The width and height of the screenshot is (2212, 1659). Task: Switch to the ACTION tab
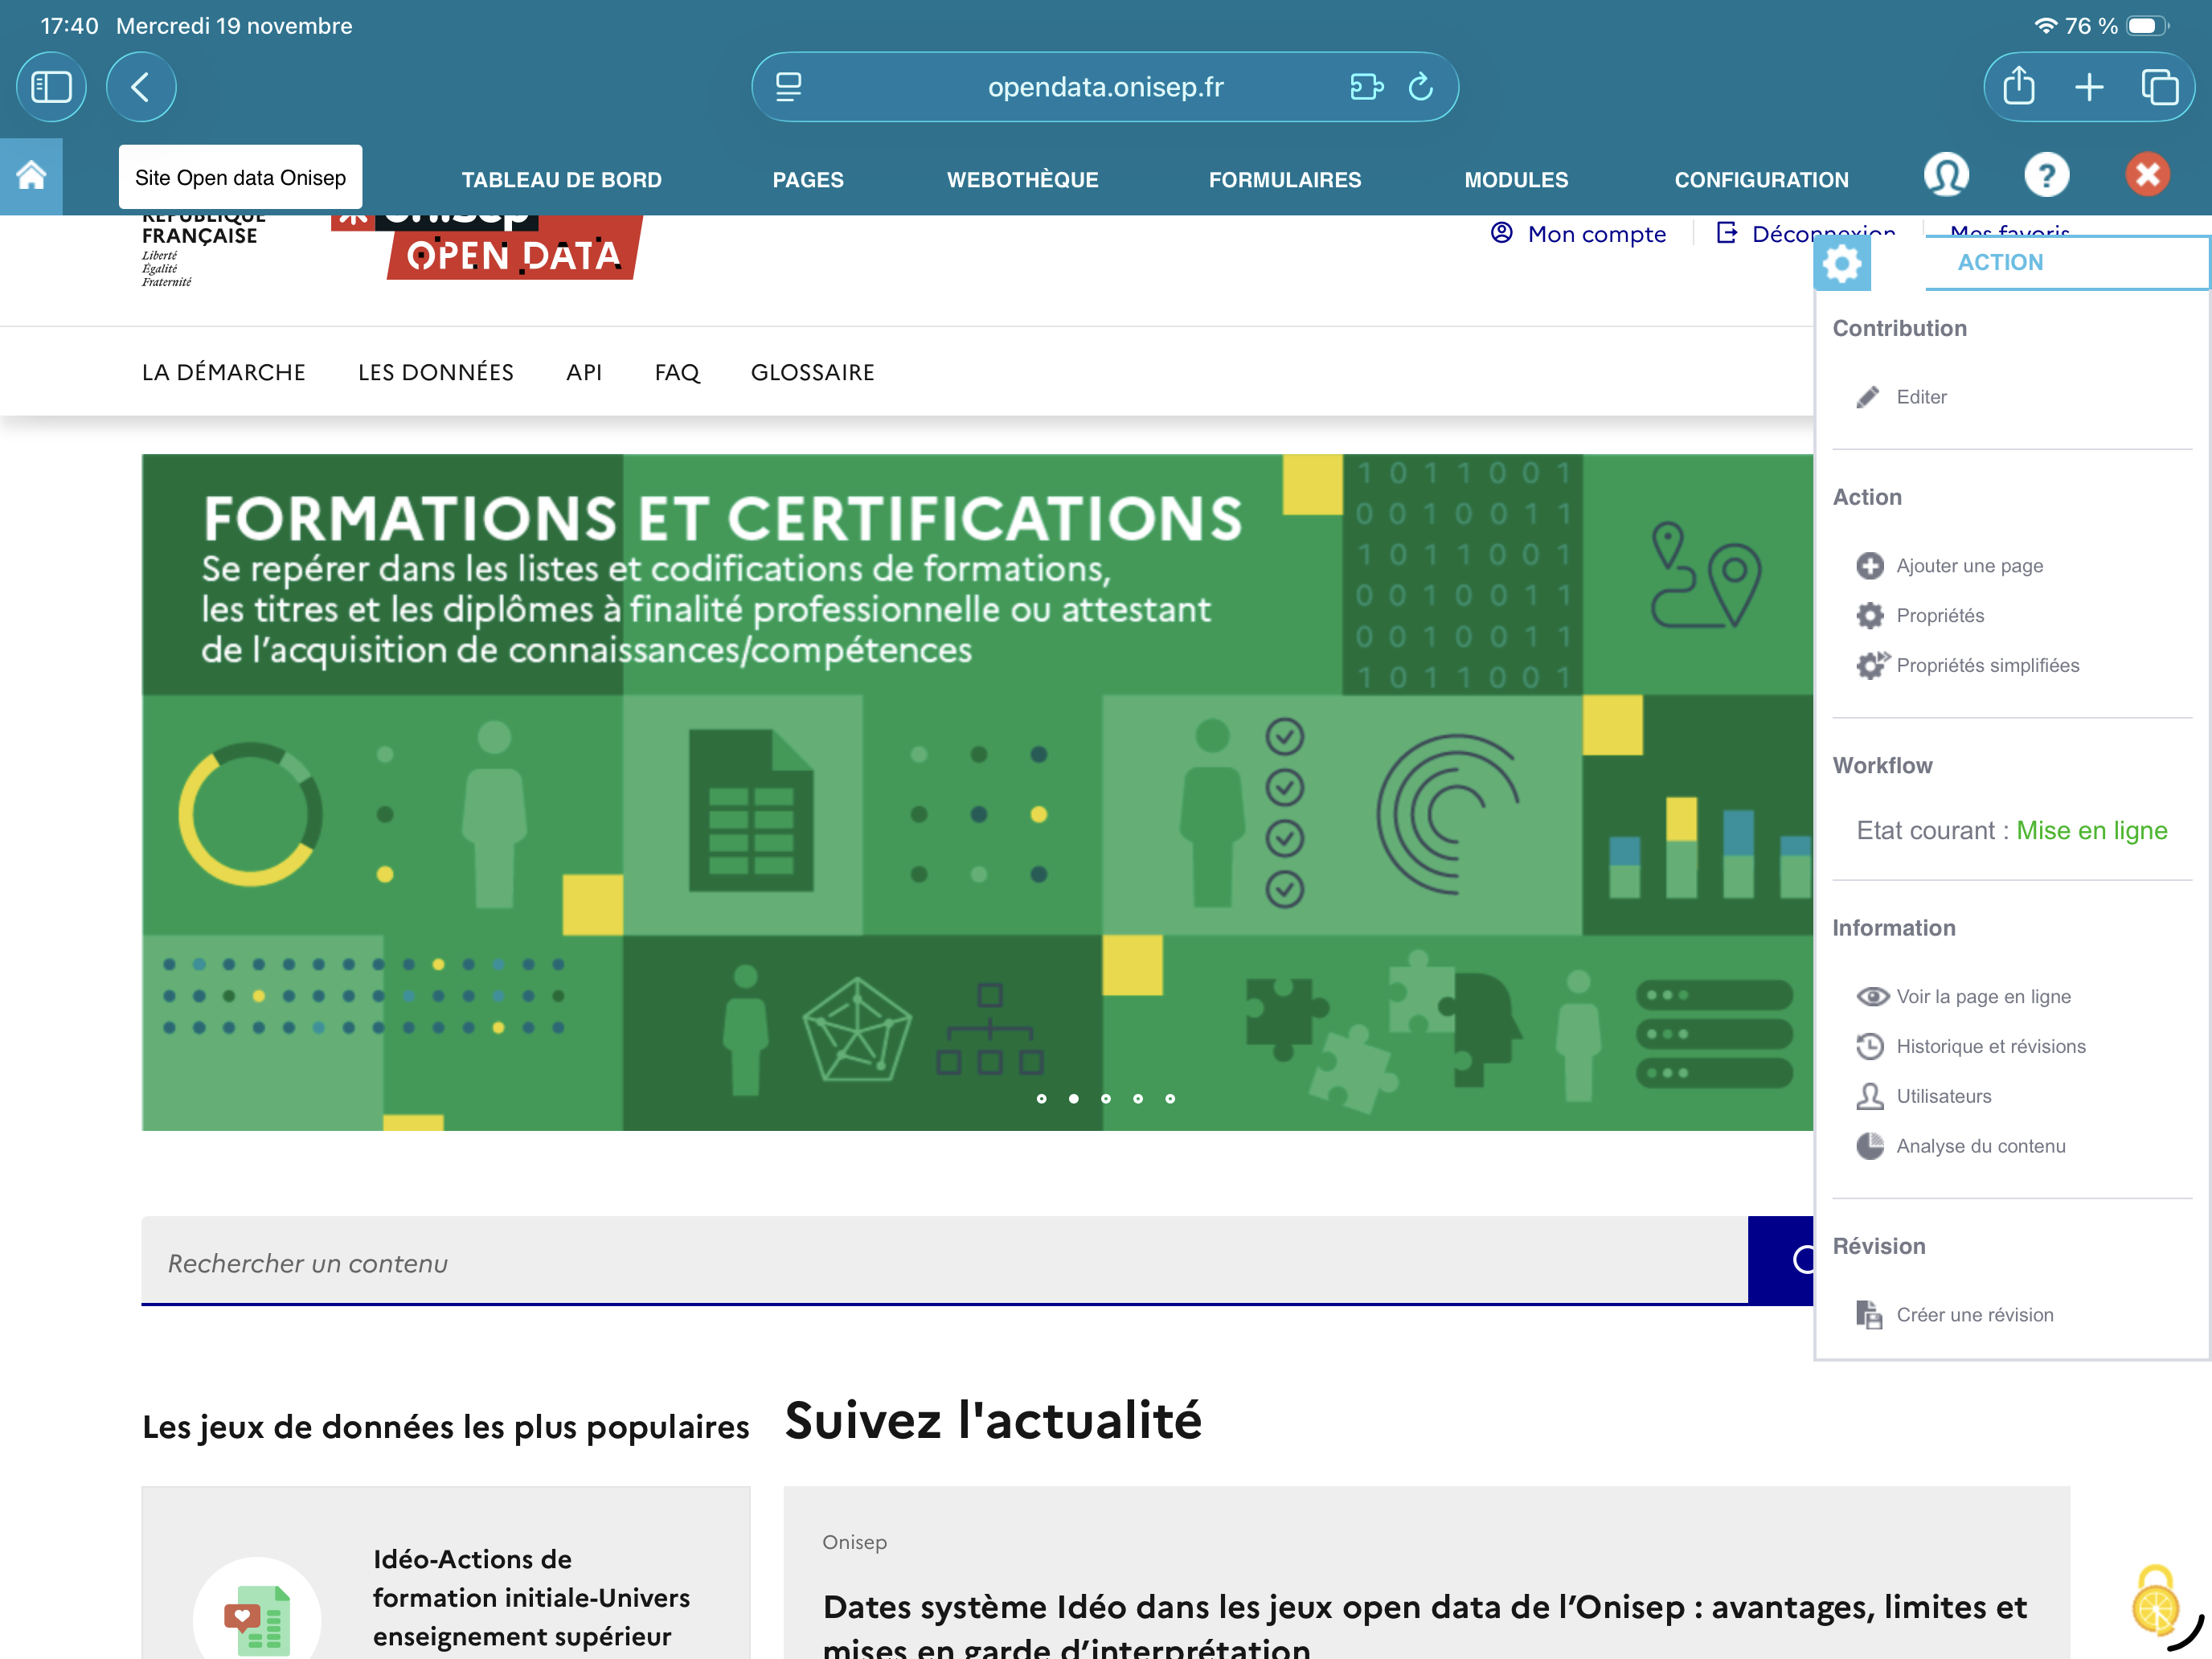tap(2000, 262)
